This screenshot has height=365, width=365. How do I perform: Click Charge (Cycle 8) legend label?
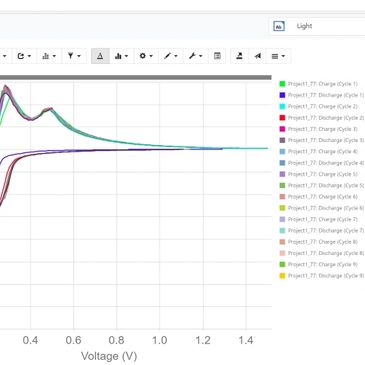click(323, 242)
